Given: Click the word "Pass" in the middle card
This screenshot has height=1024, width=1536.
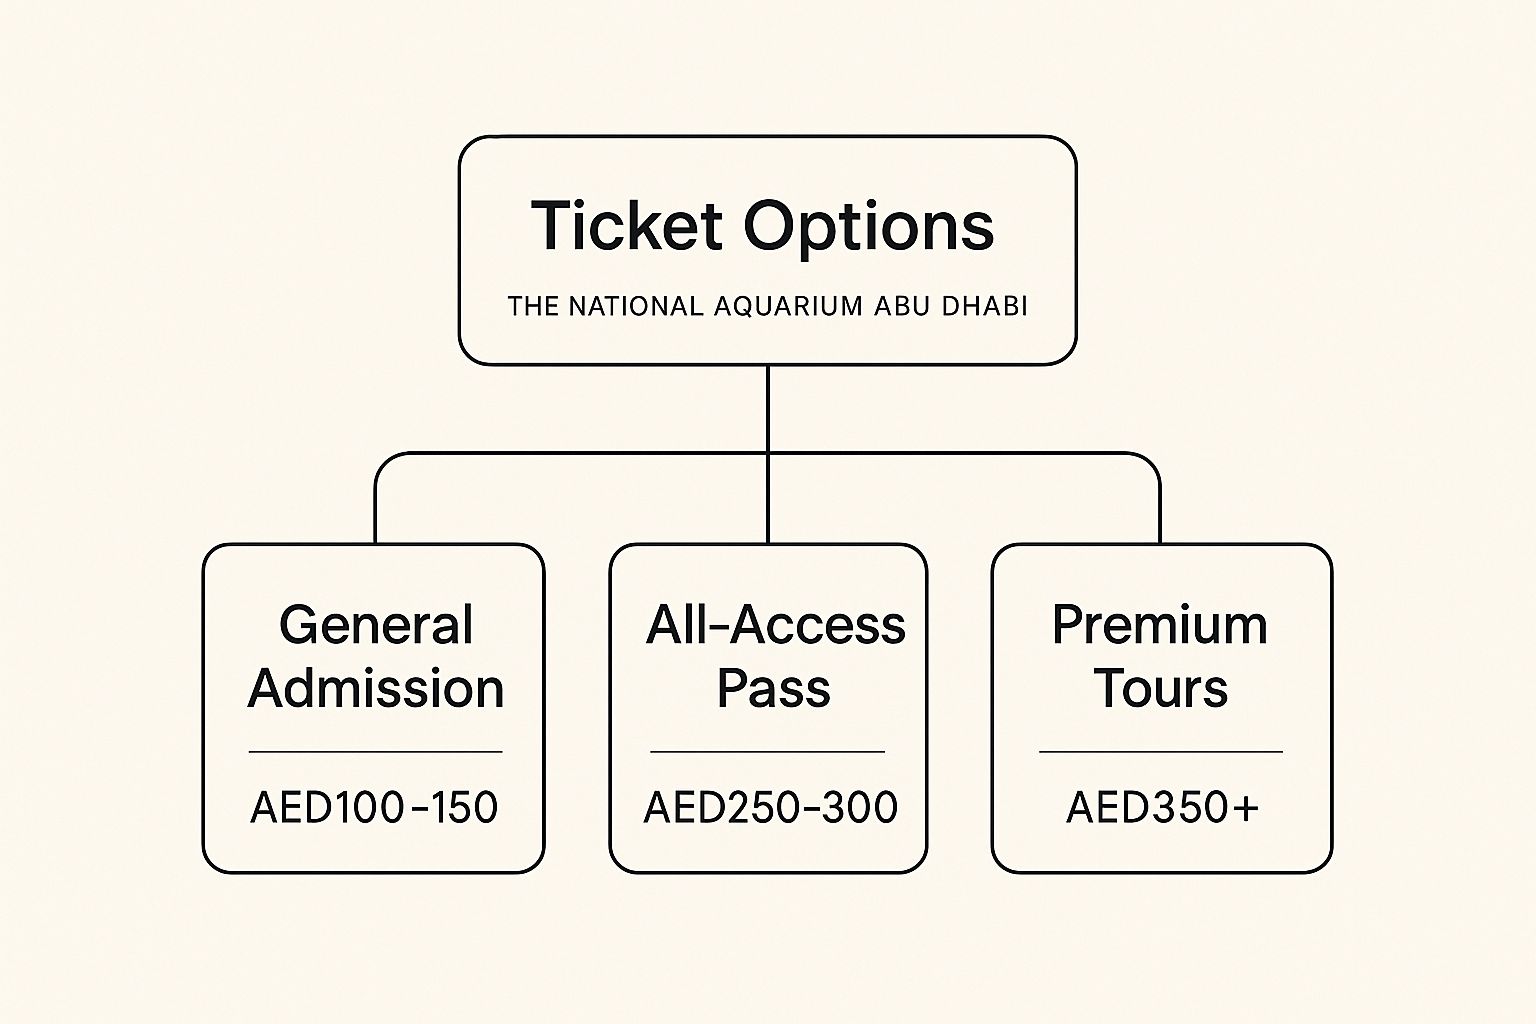Looking at the screenshot, I should 773,689.
